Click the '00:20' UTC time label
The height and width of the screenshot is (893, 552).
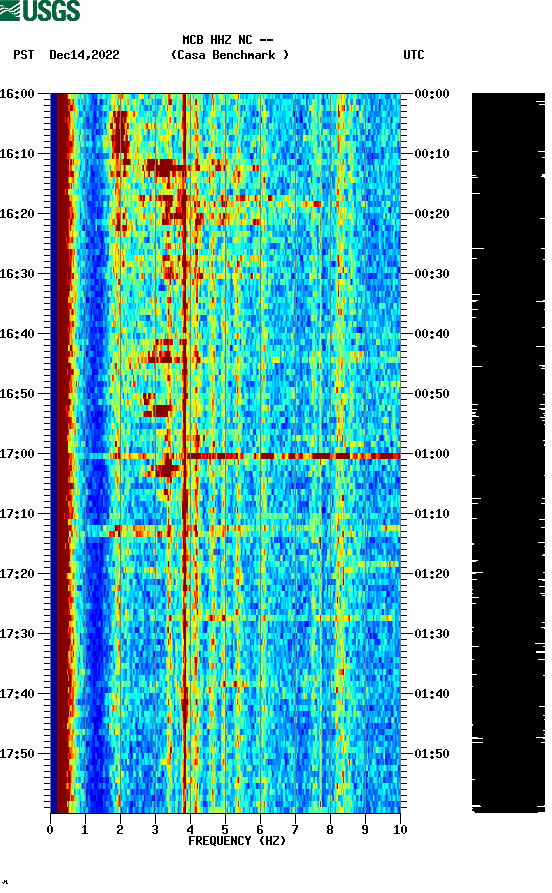click(x=432, y=214)
